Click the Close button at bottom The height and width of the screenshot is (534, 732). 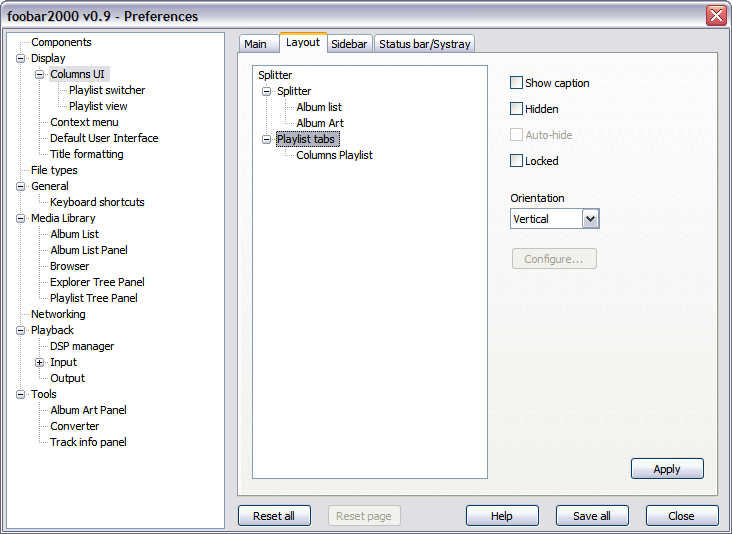(682, 516)
